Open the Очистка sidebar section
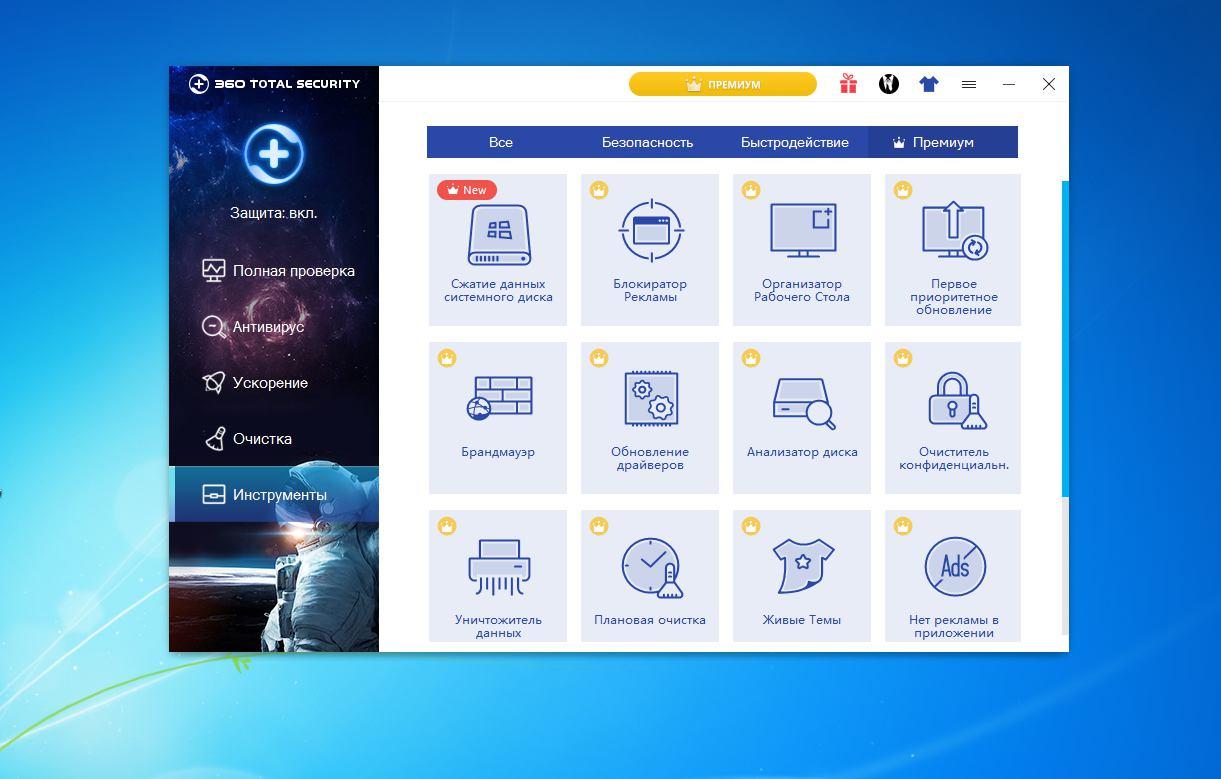 pyautogui.click(x=262, y=439)
